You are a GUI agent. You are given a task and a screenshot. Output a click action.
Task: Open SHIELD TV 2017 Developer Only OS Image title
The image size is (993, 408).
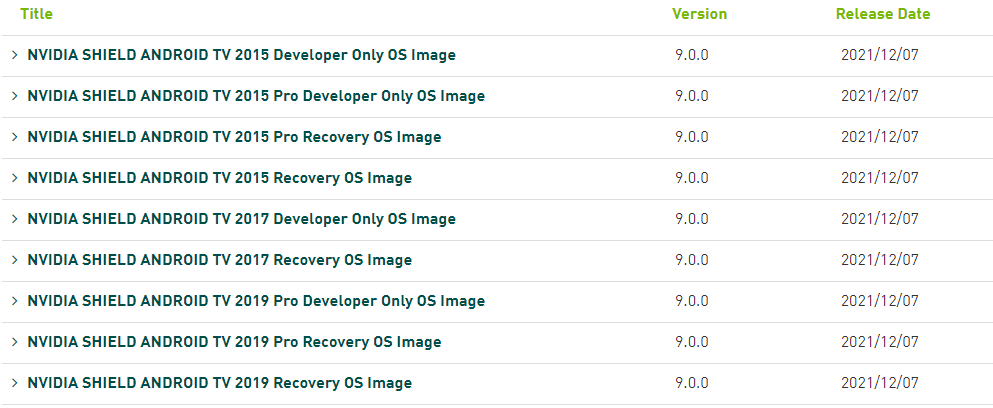coord(241,219)
